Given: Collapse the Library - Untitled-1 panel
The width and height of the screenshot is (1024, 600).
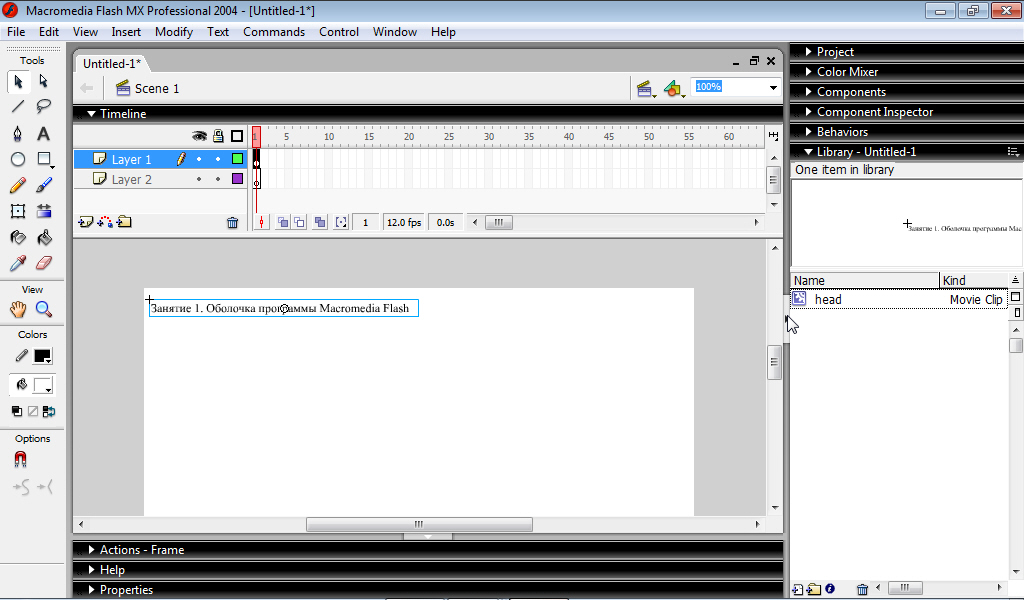Looking at the screenshot, I should click(x=808, y=152).
